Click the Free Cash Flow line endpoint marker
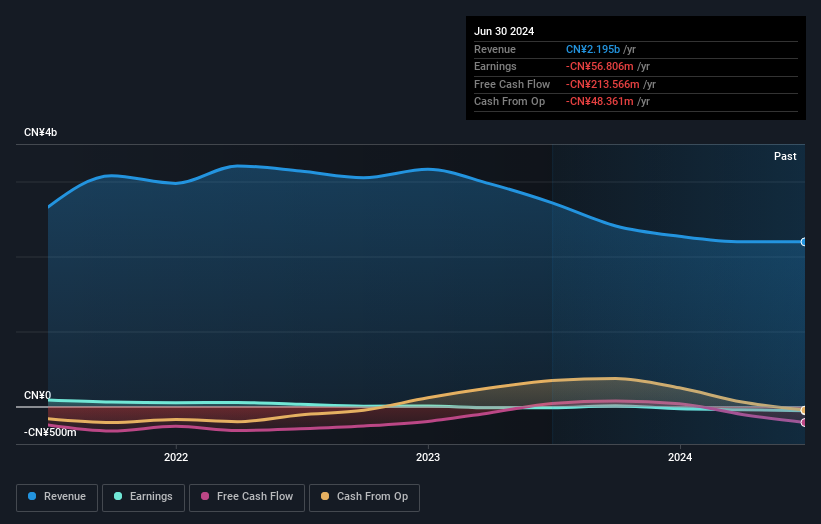The width and height of the screenshot is (821, 524). coord(804,422)
